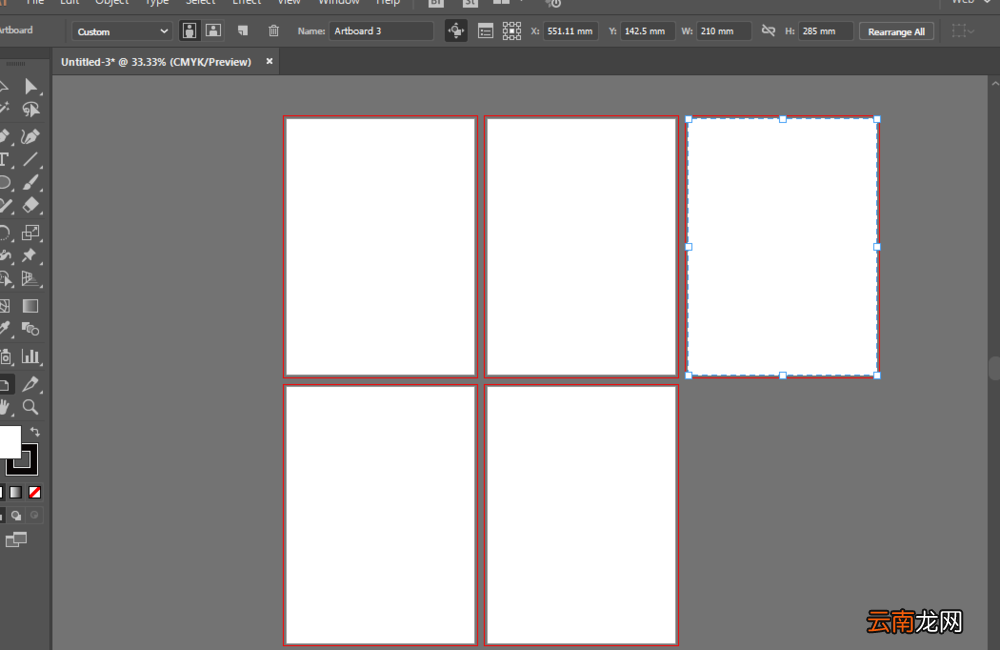
Task: Click the Rearrange All button
Action: 896,31
